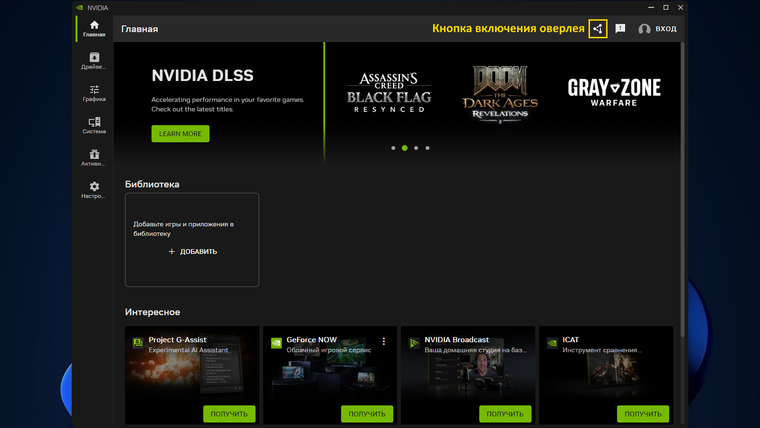Maximize the NVIDIA app window

[666, 7]
